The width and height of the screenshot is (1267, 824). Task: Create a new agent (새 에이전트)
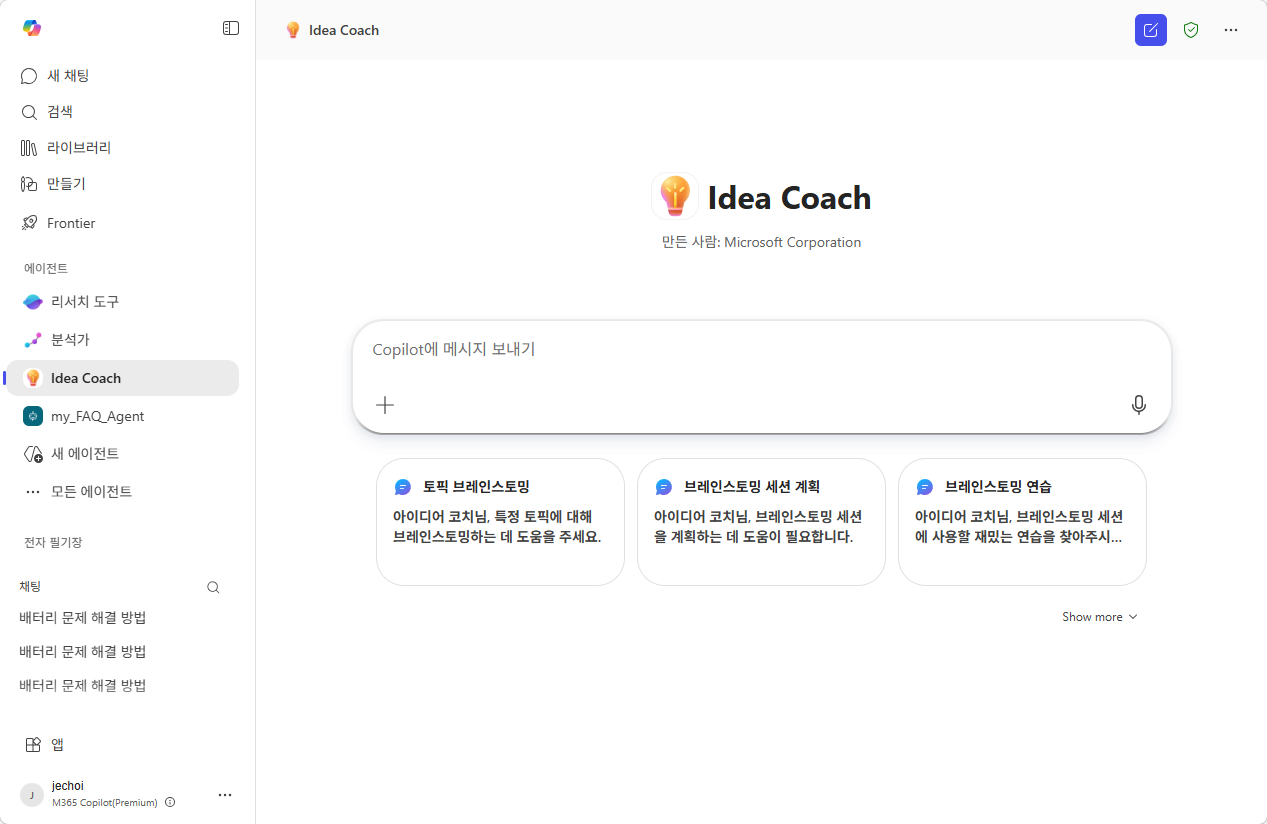(123, 454)
